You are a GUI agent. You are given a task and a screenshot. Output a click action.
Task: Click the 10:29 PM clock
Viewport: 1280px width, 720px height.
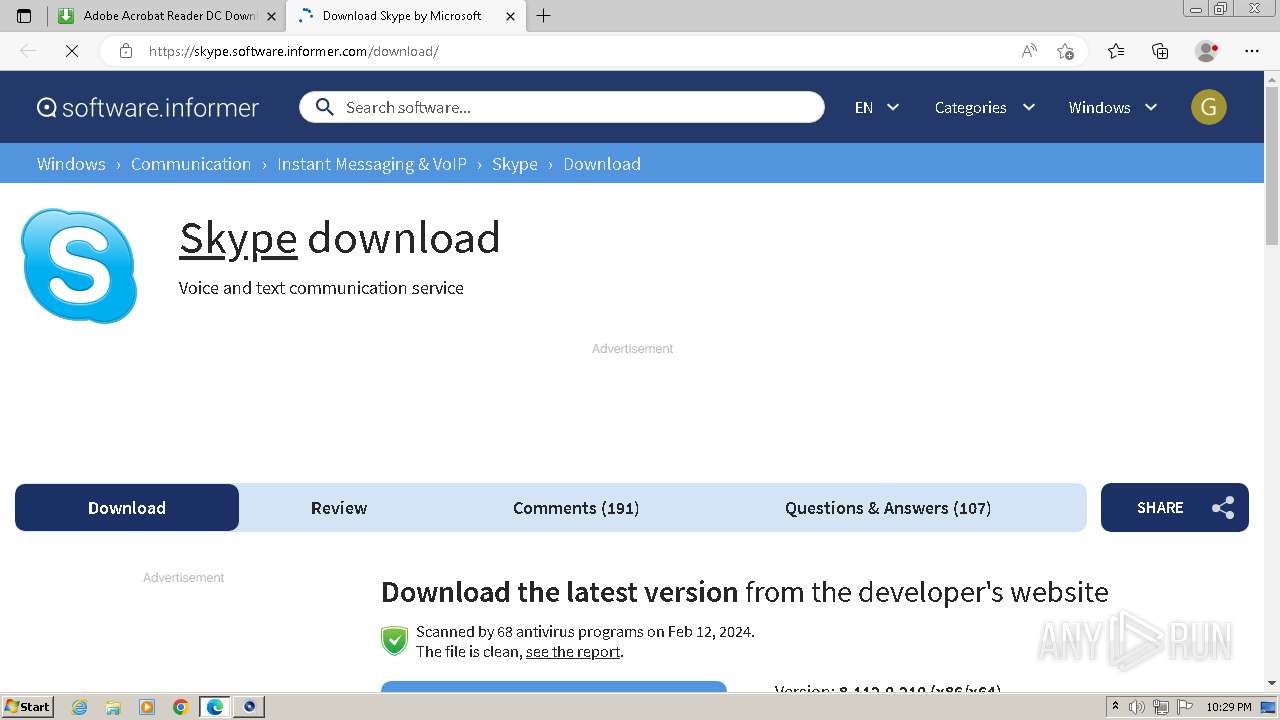[1228, 707]
